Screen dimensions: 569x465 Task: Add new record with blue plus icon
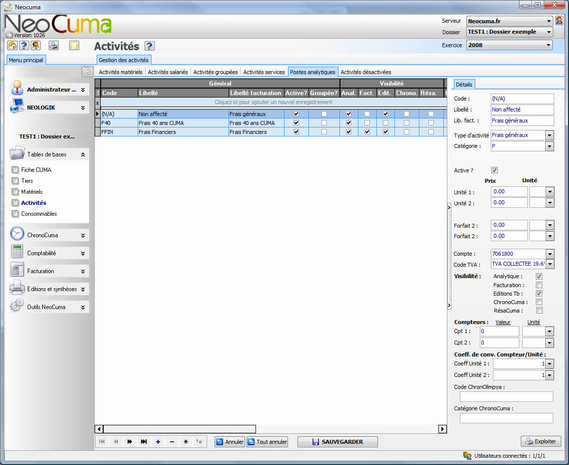[x=158, y=442]
